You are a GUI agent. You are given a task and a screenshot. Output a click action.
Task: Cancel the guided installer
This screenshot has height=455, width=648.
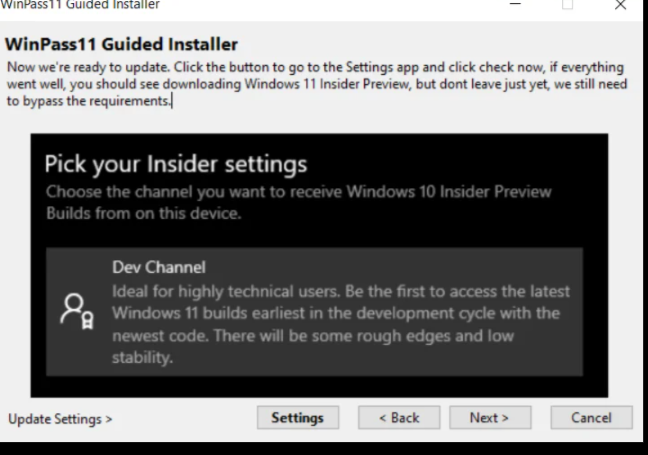click(591, 417)
